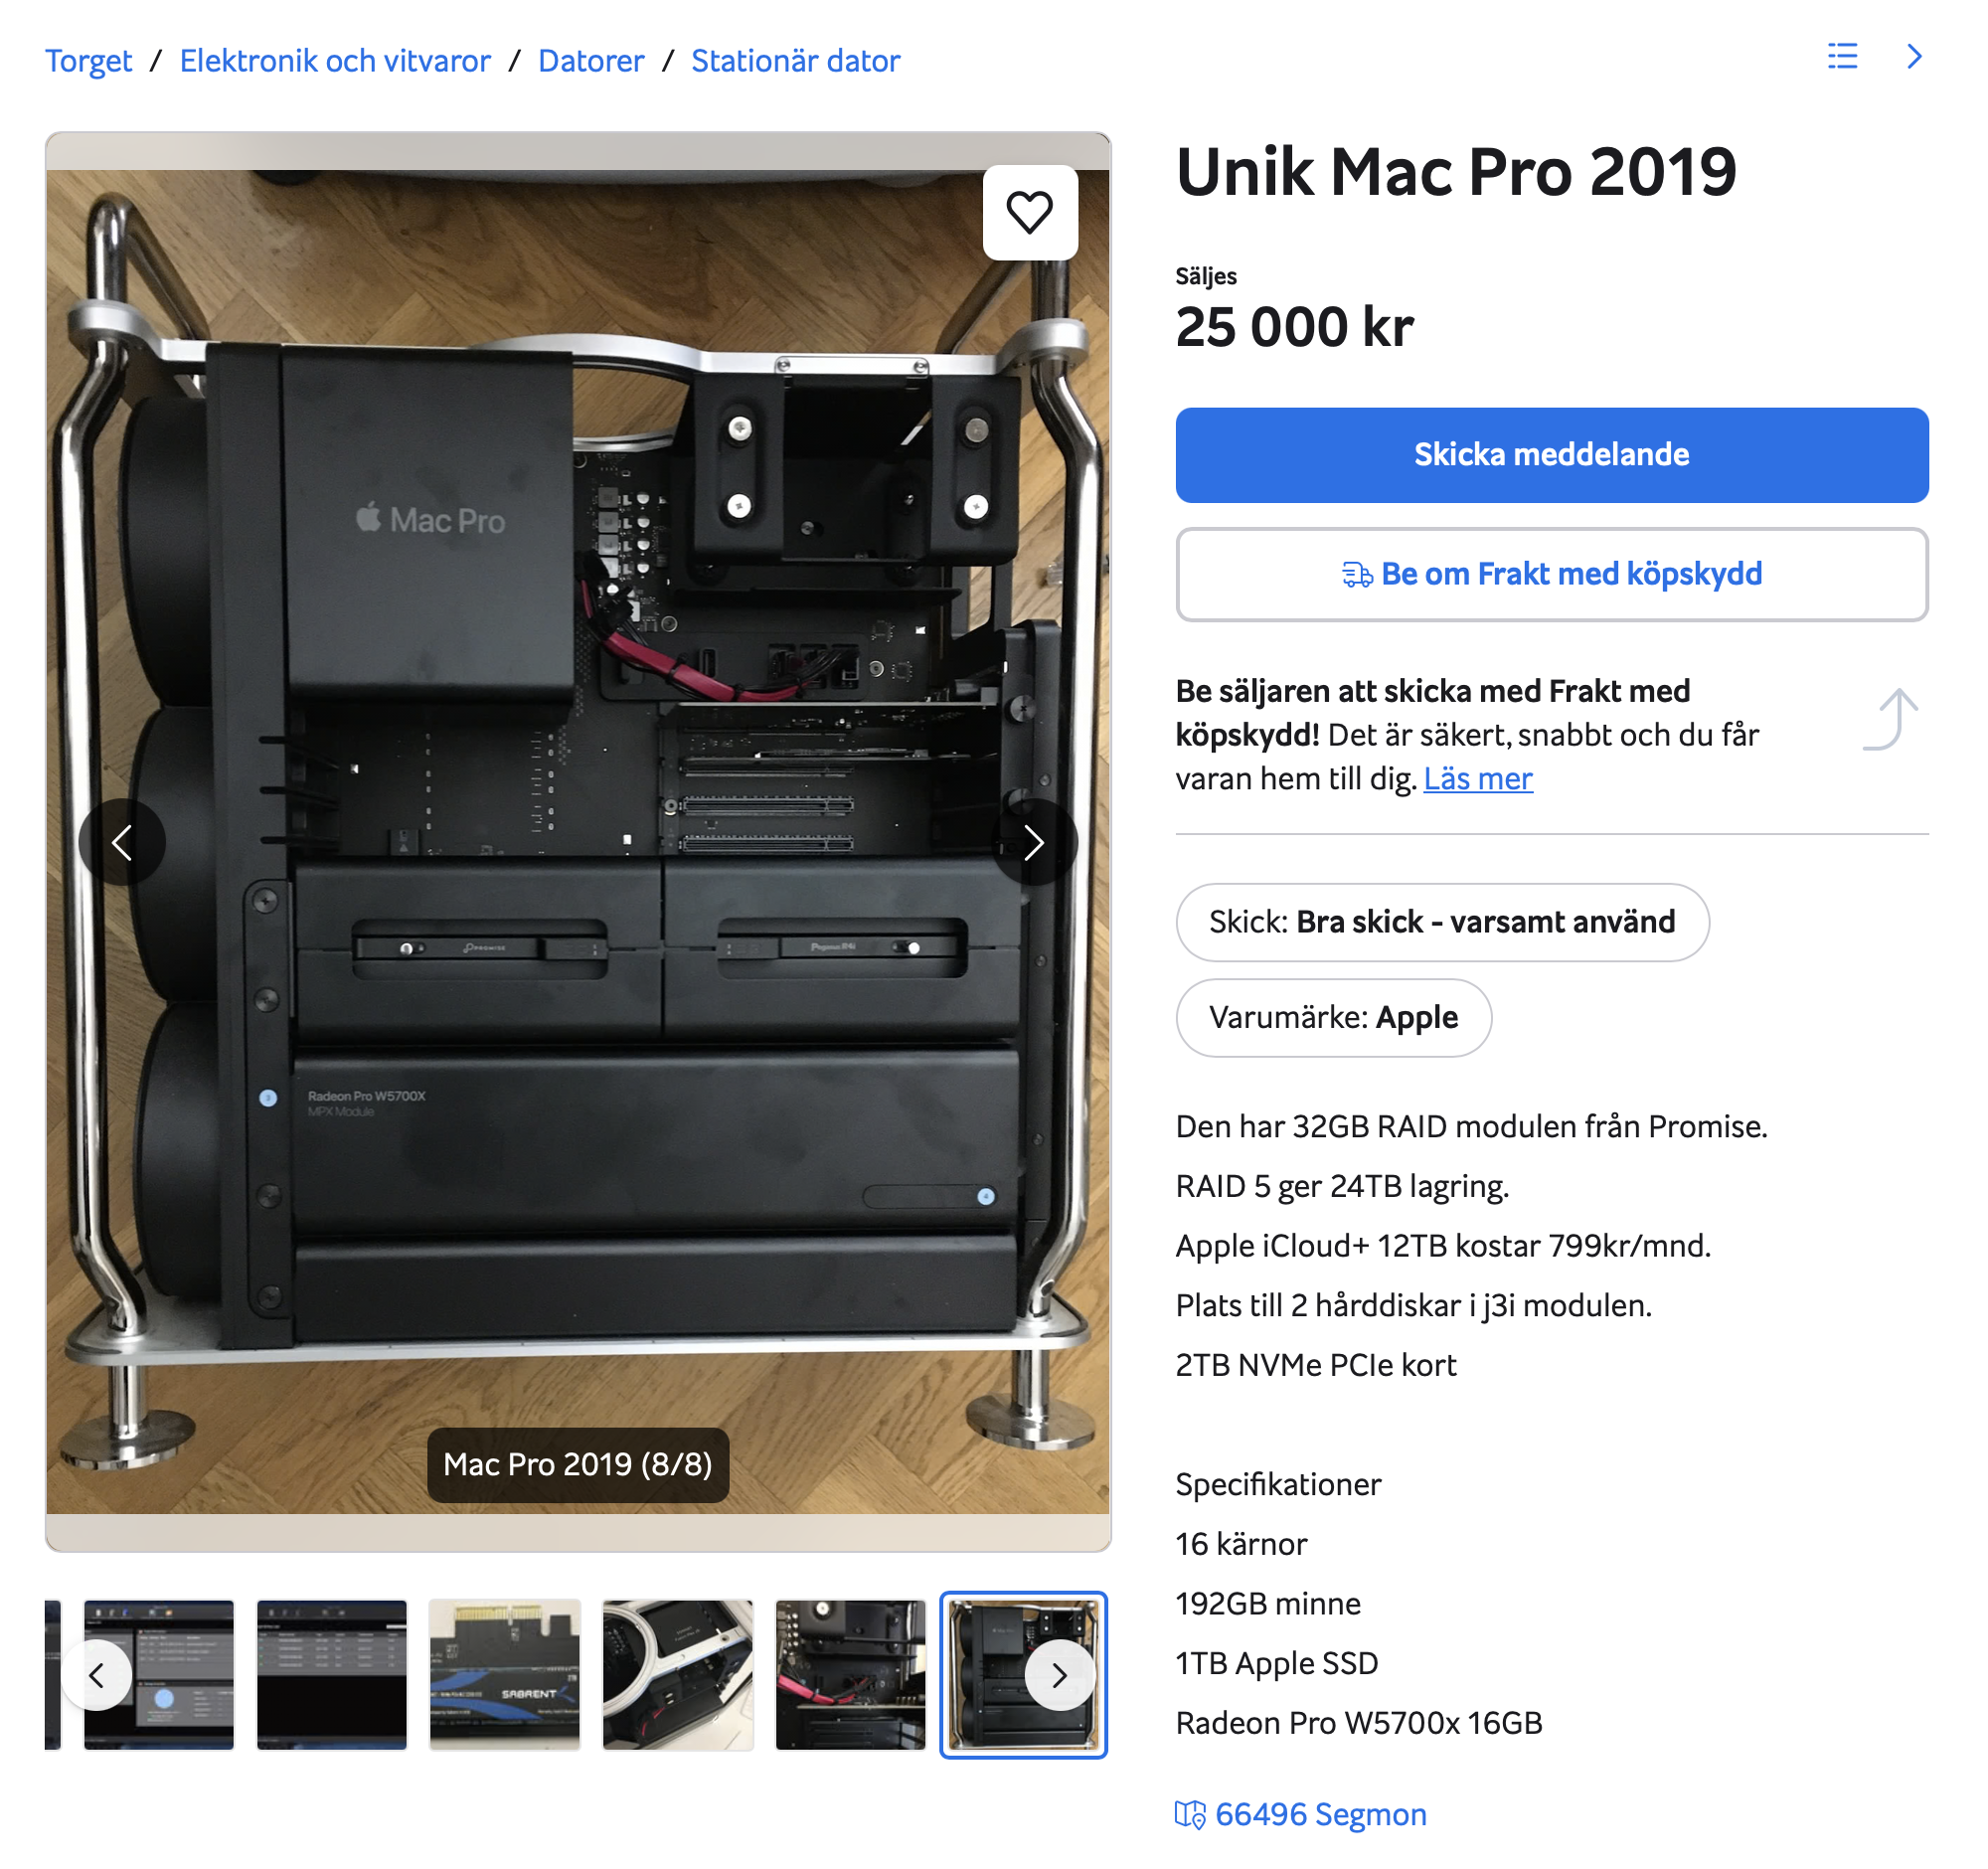Move the thumbnail strip to later photos
The width and height of the screenshot is (1988, 1869).
1059,1675
